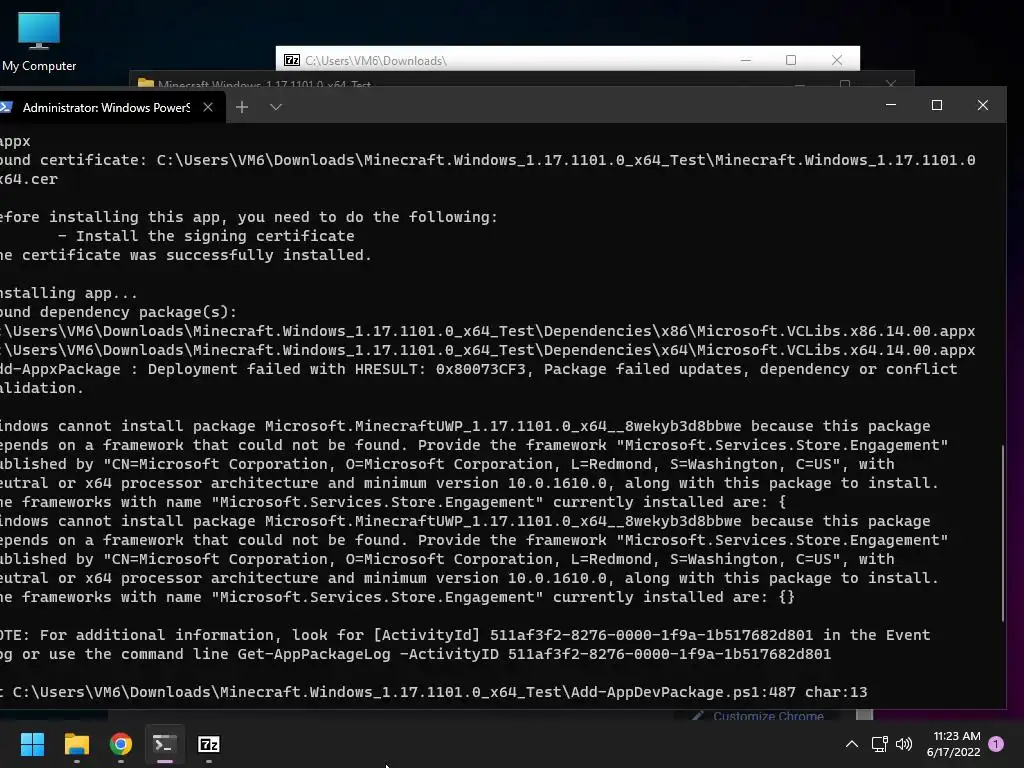The height and width of the screenshot is (768, 1024).
Task: Click the PowerShell icon in the terminal tab
Action: coord(7,107)
